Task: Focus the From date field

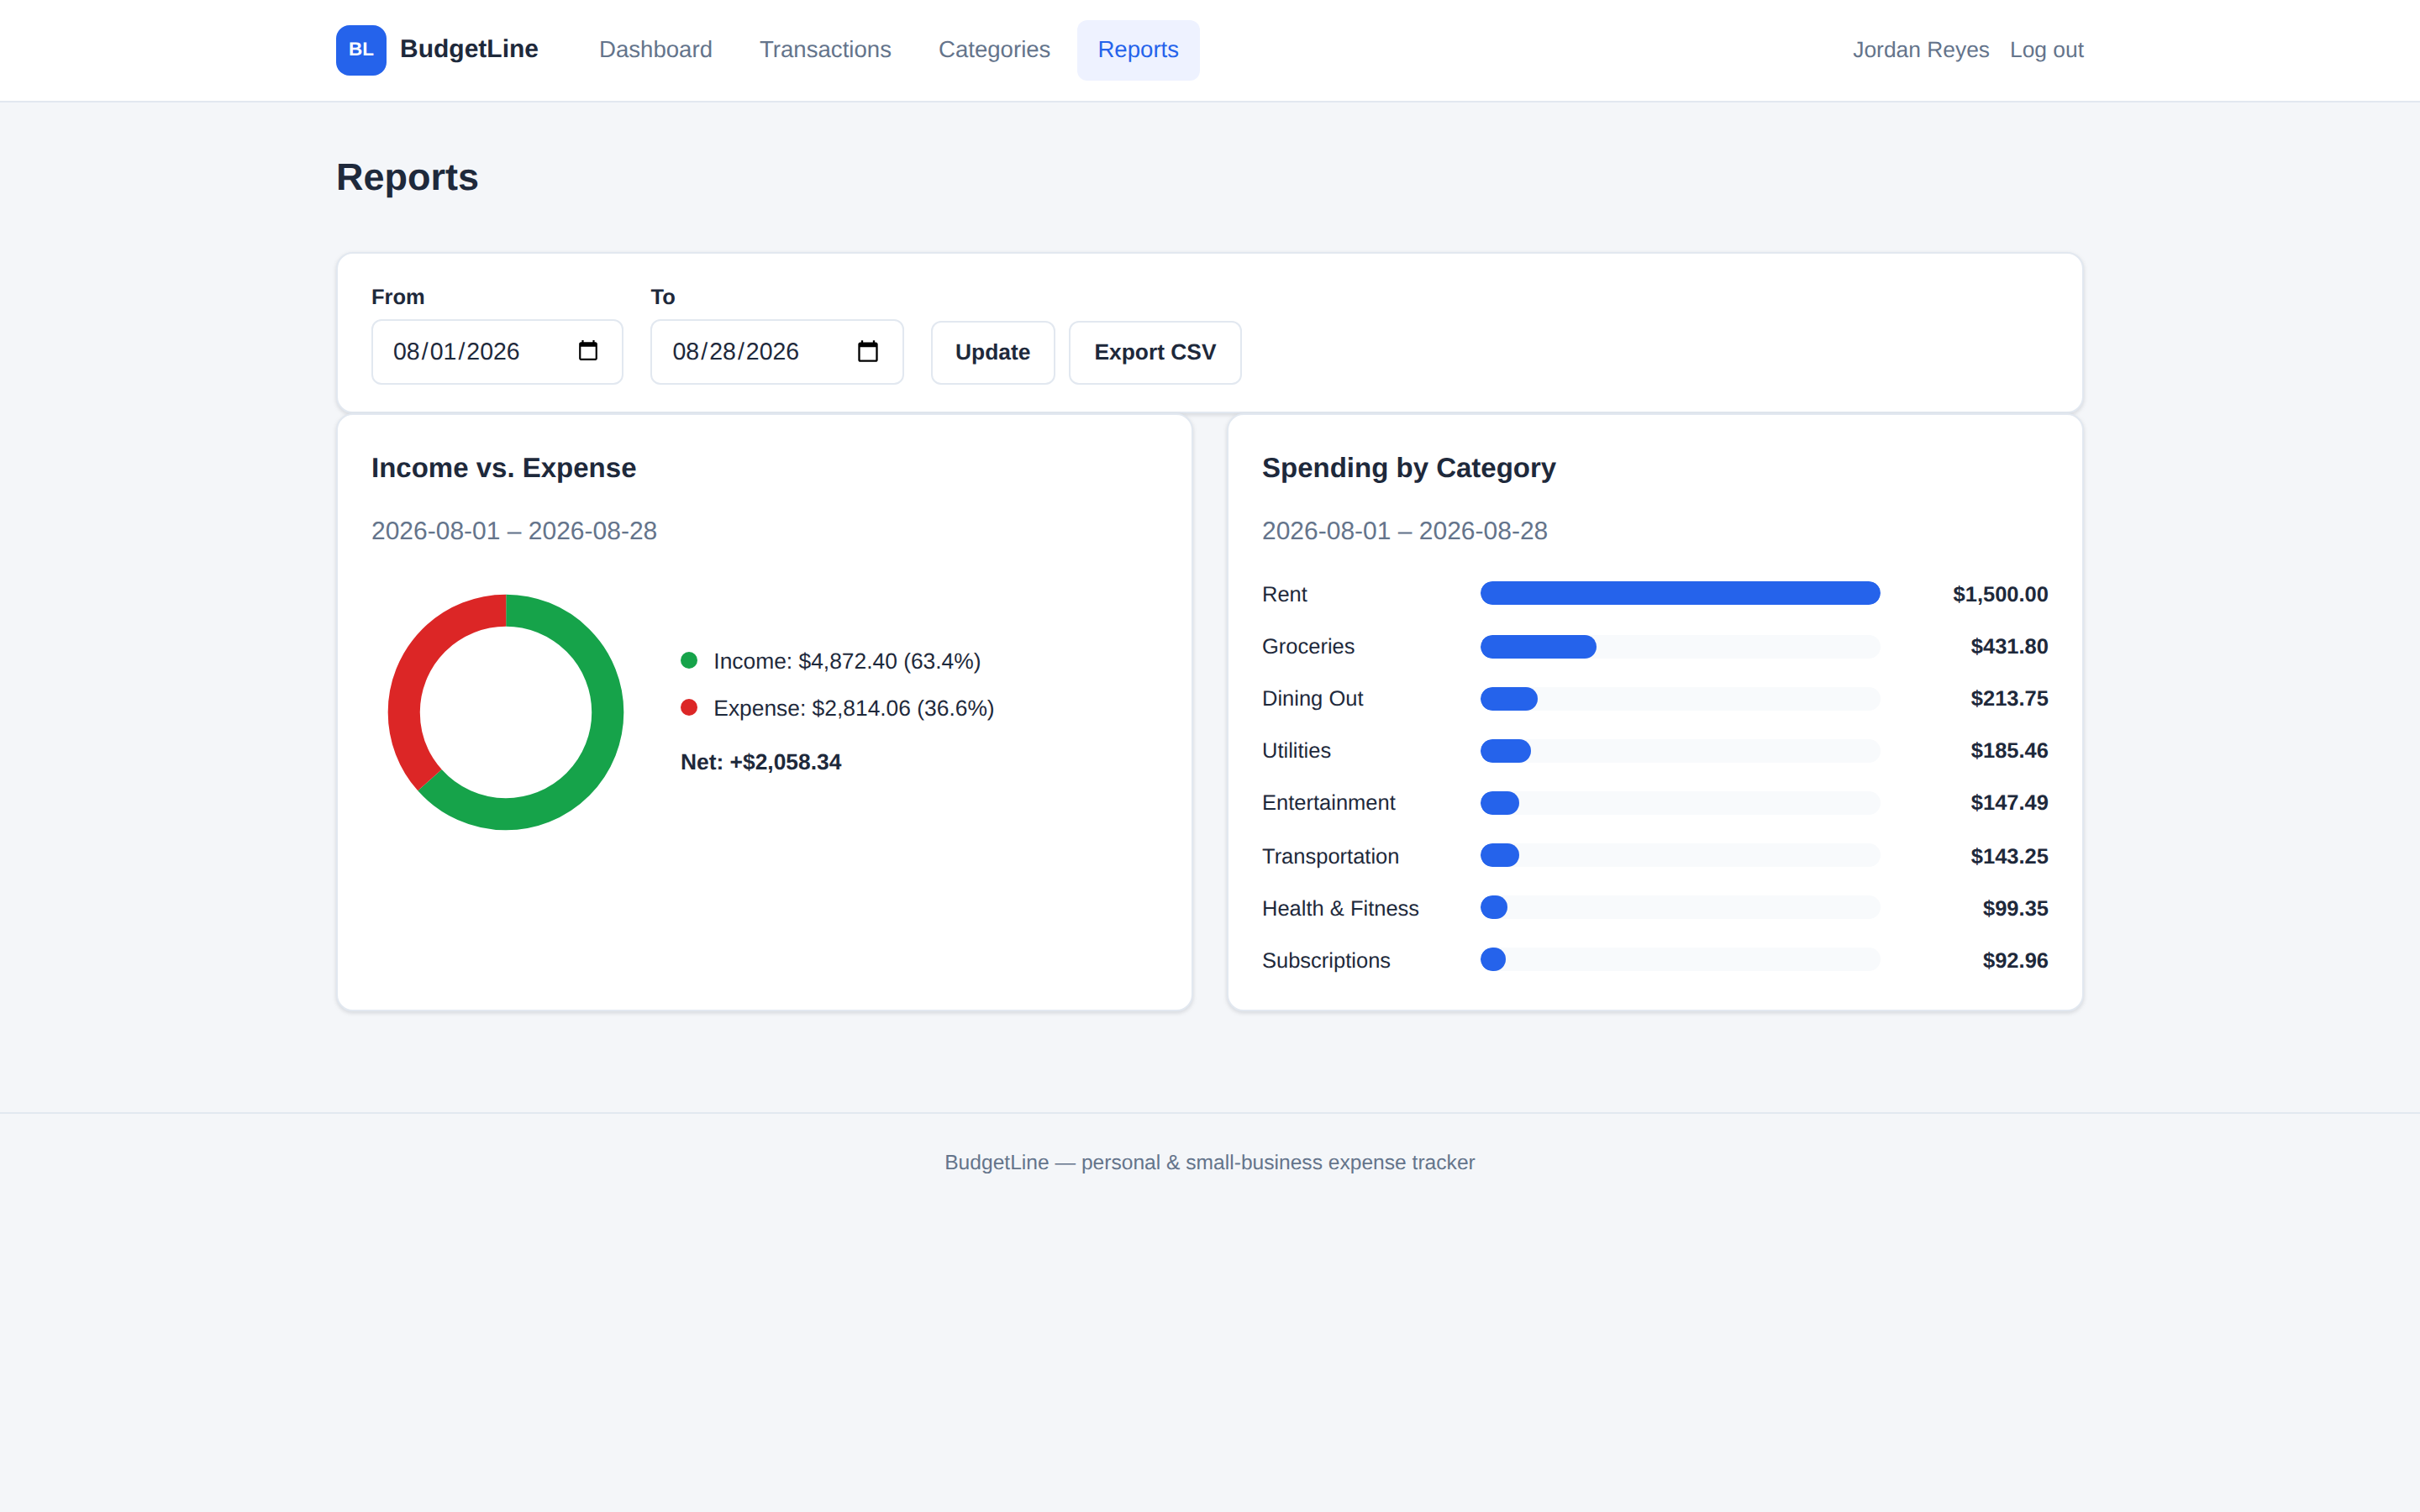Action: [497, 352]
